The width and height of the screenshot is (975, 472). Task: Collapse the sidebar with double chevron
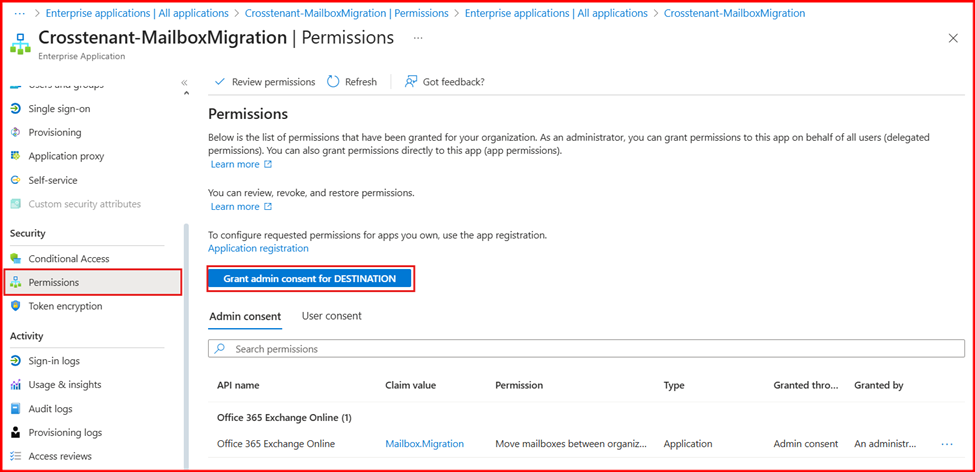184,82
